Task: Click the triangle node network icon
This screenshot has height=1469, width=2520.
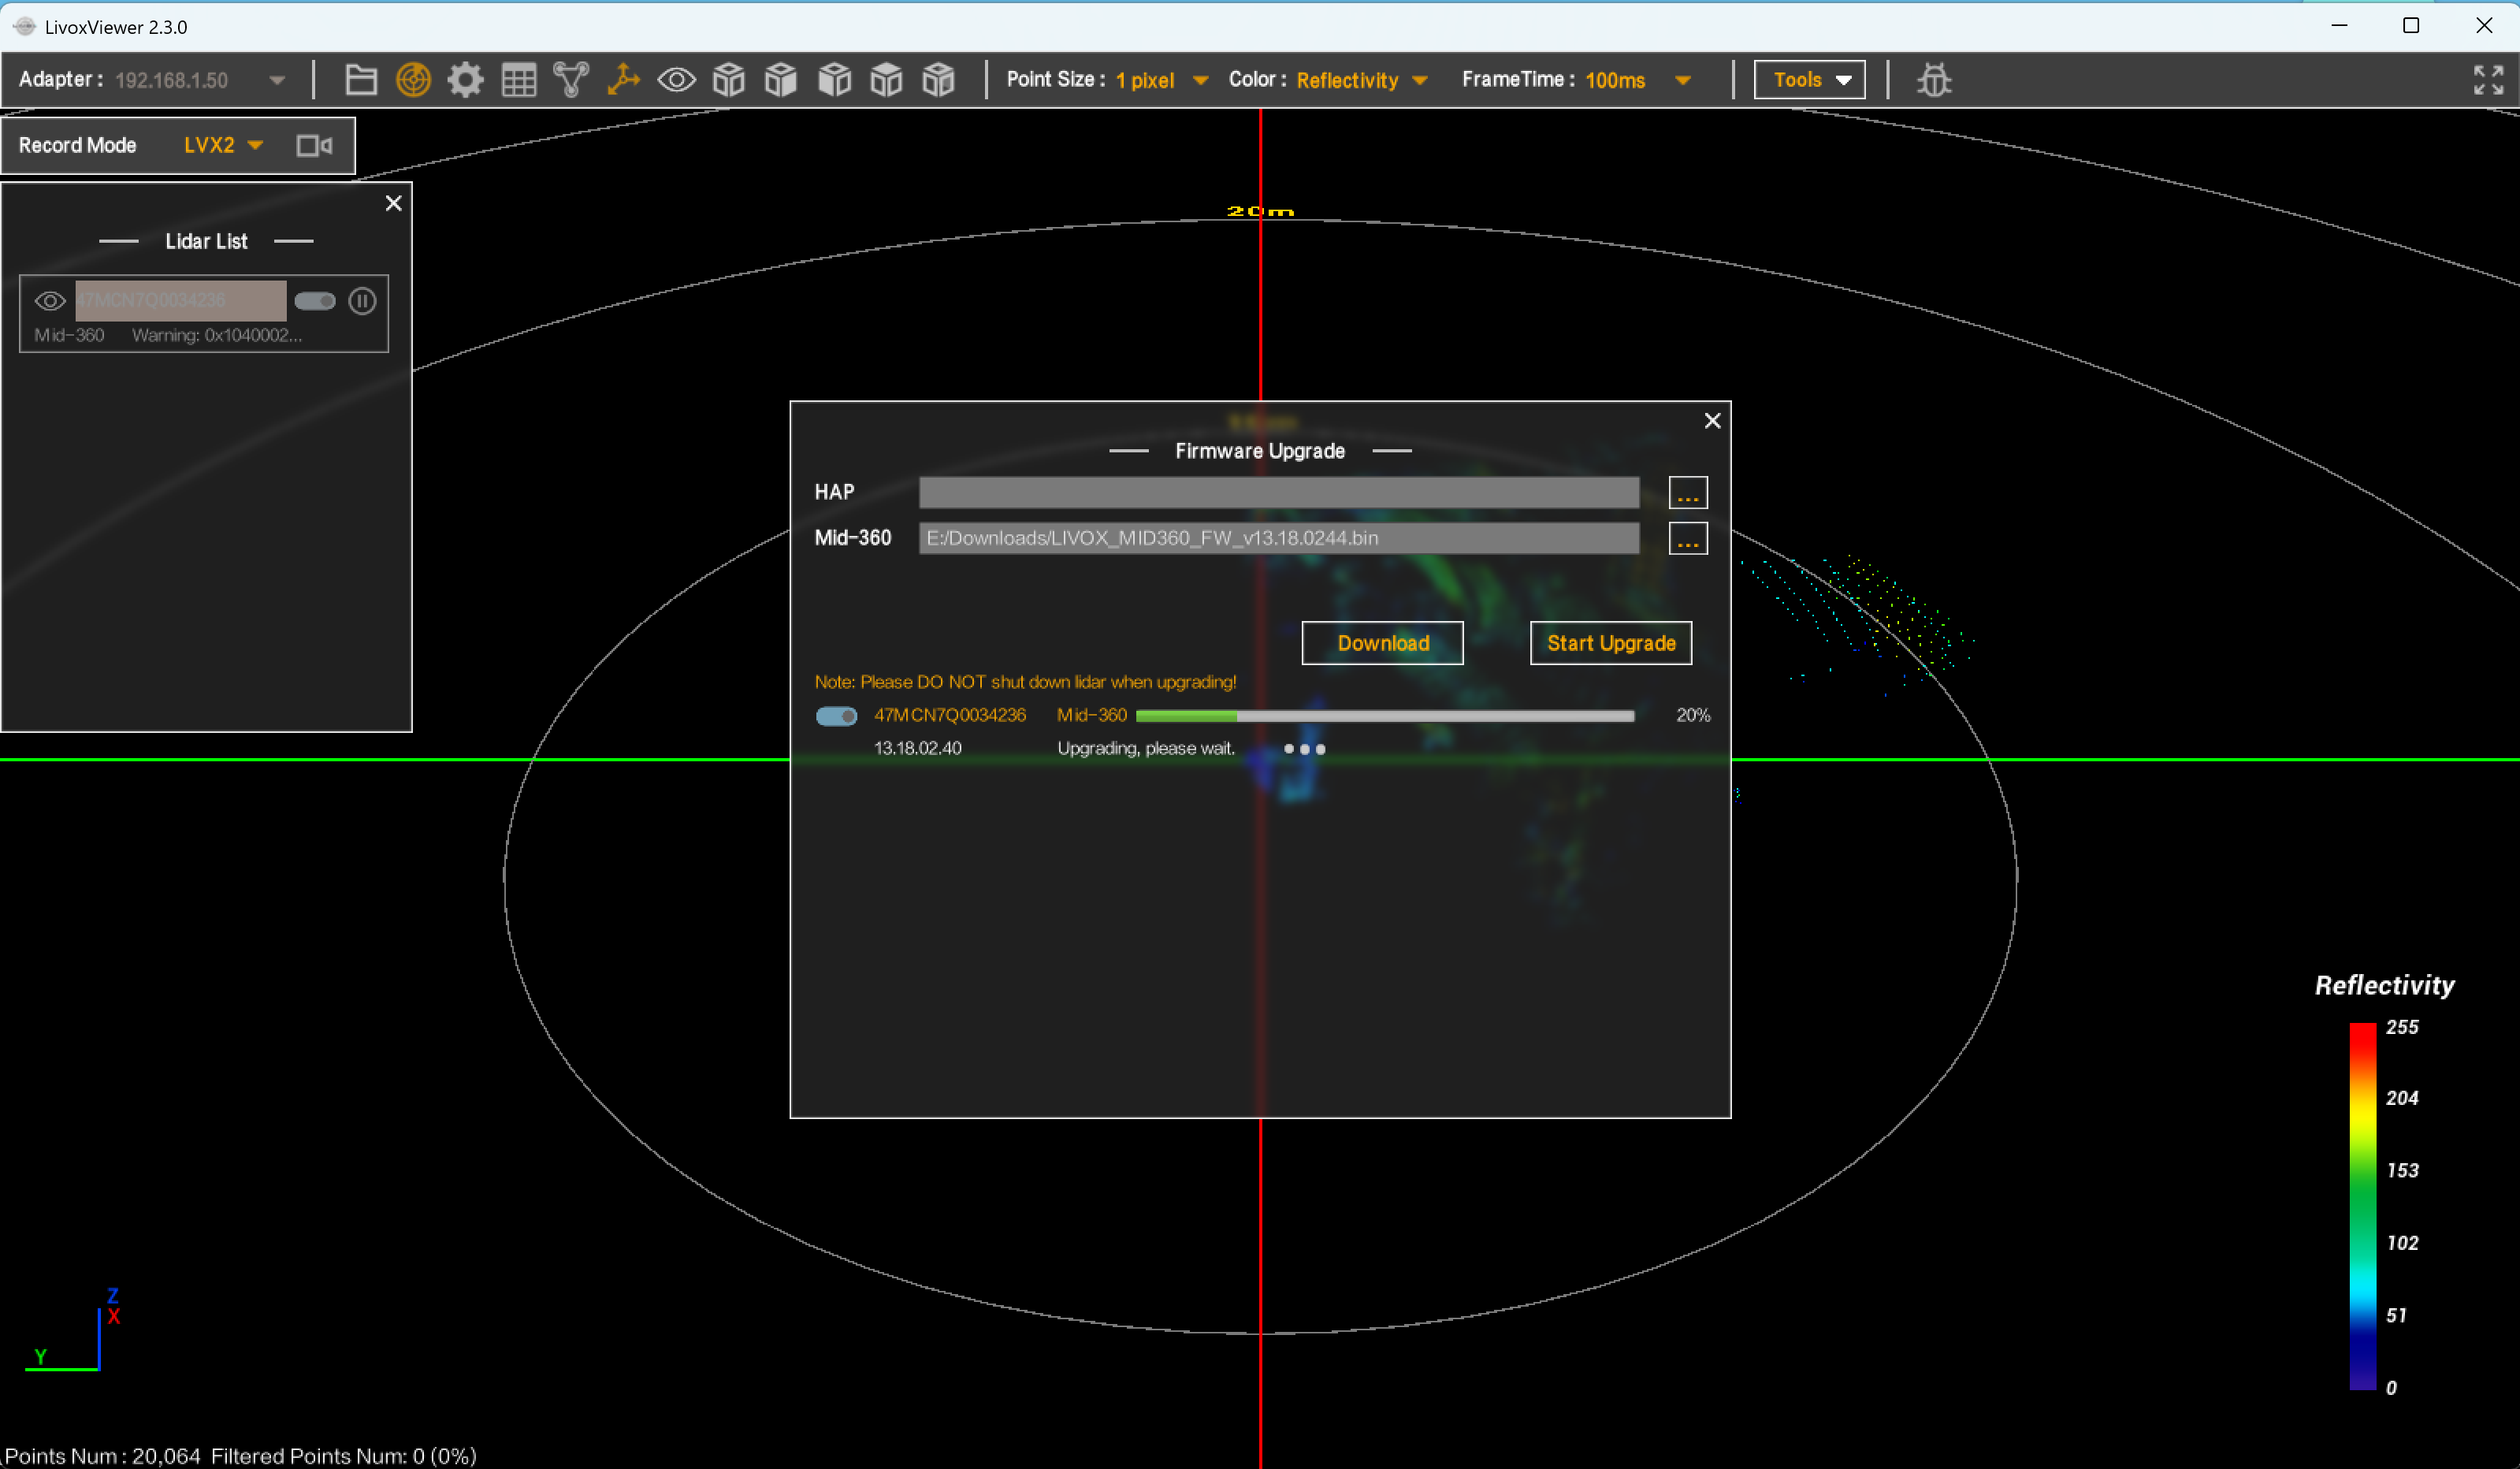Action: tap(571, 80)
